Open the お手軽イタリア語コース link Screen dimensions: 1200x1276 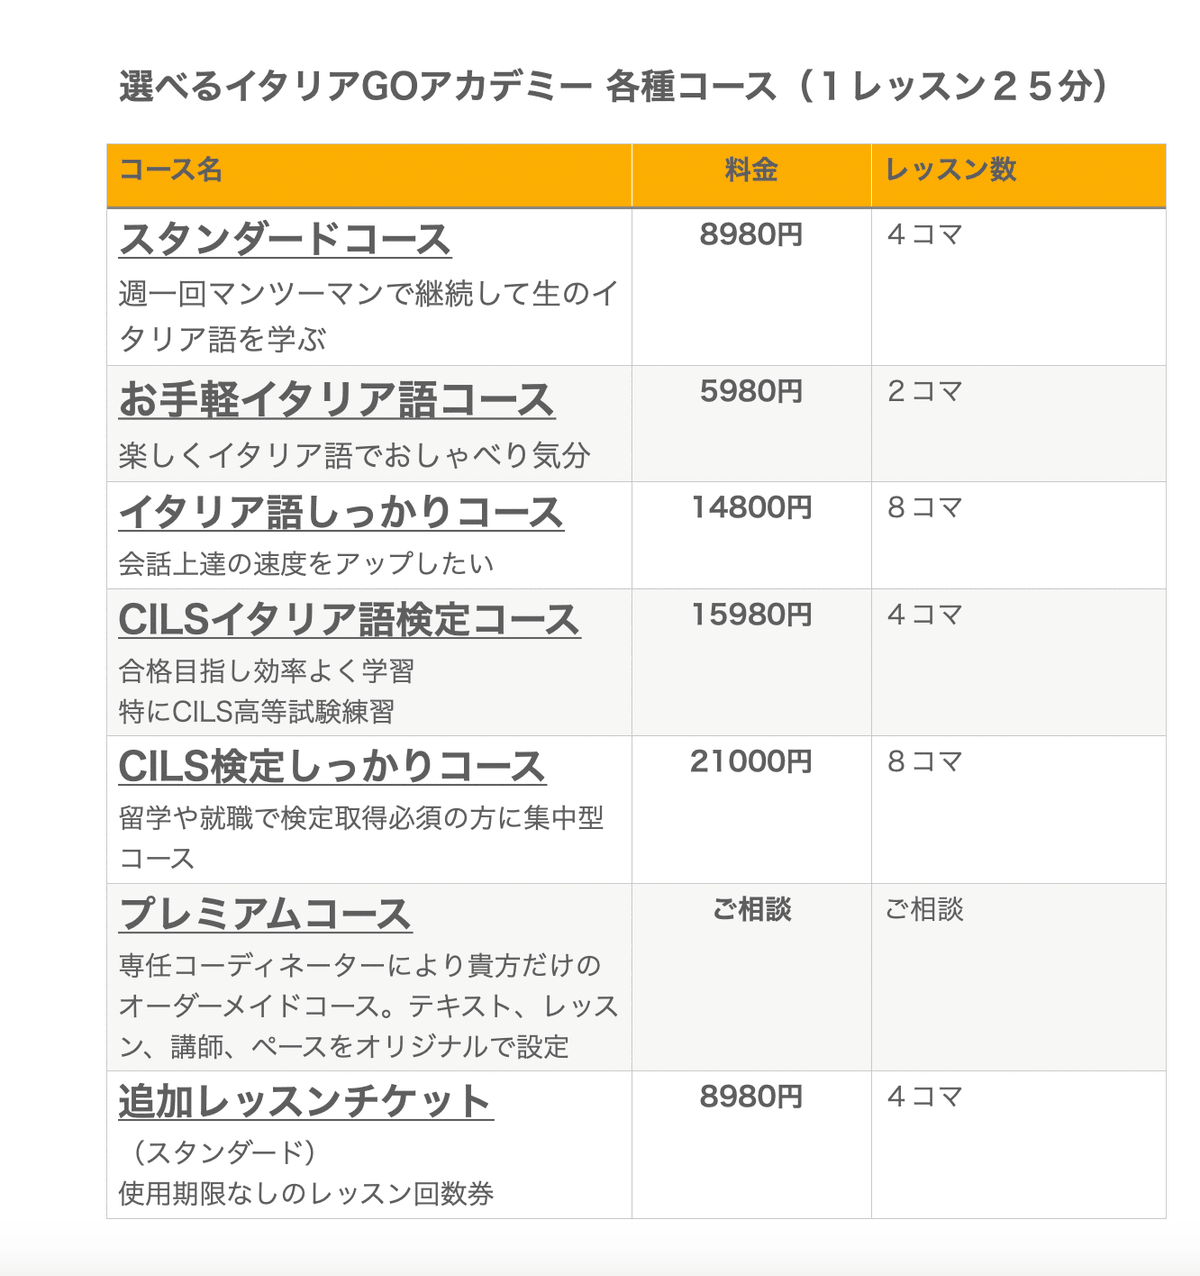pyautogui.click(x=336, y=400)
